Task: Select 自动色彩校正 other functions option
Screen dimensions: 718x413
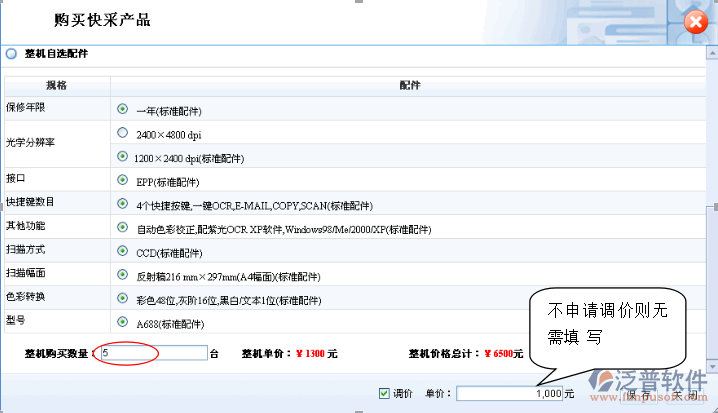Action: [x=123, y=227]
